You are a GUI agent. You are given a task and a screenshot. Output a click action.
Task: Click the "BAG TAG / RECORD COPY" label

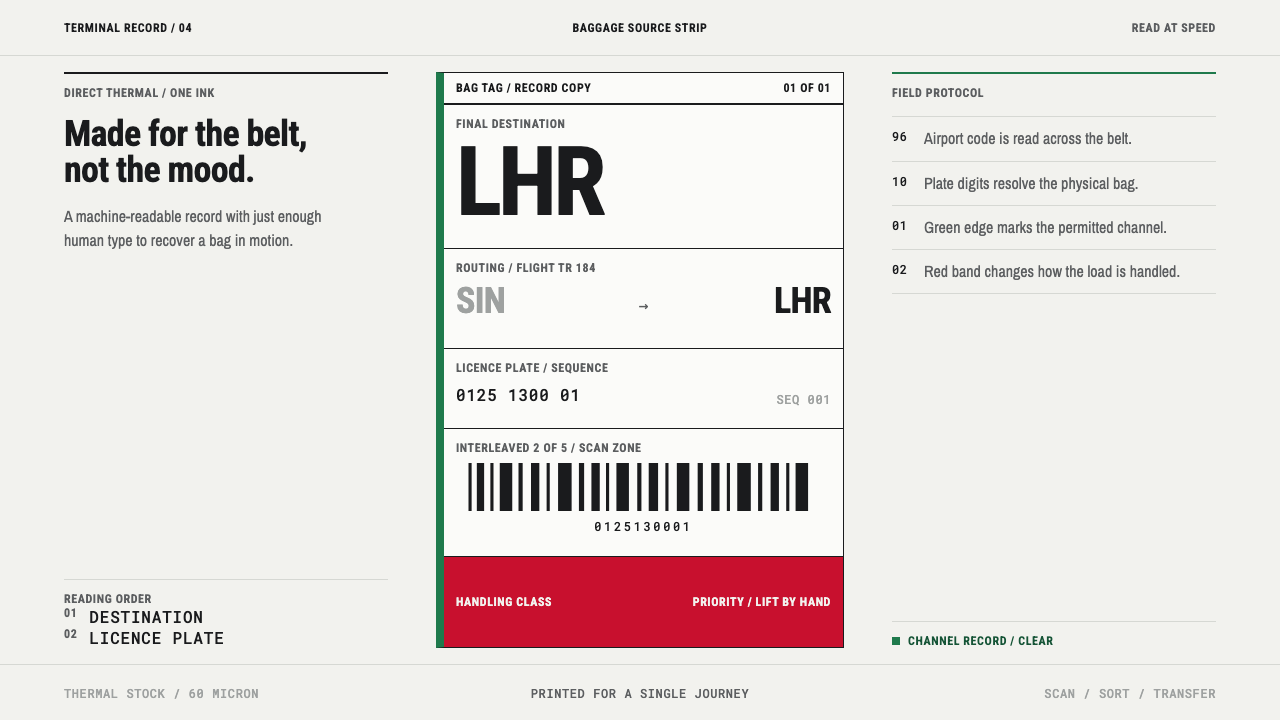(523, 88)
